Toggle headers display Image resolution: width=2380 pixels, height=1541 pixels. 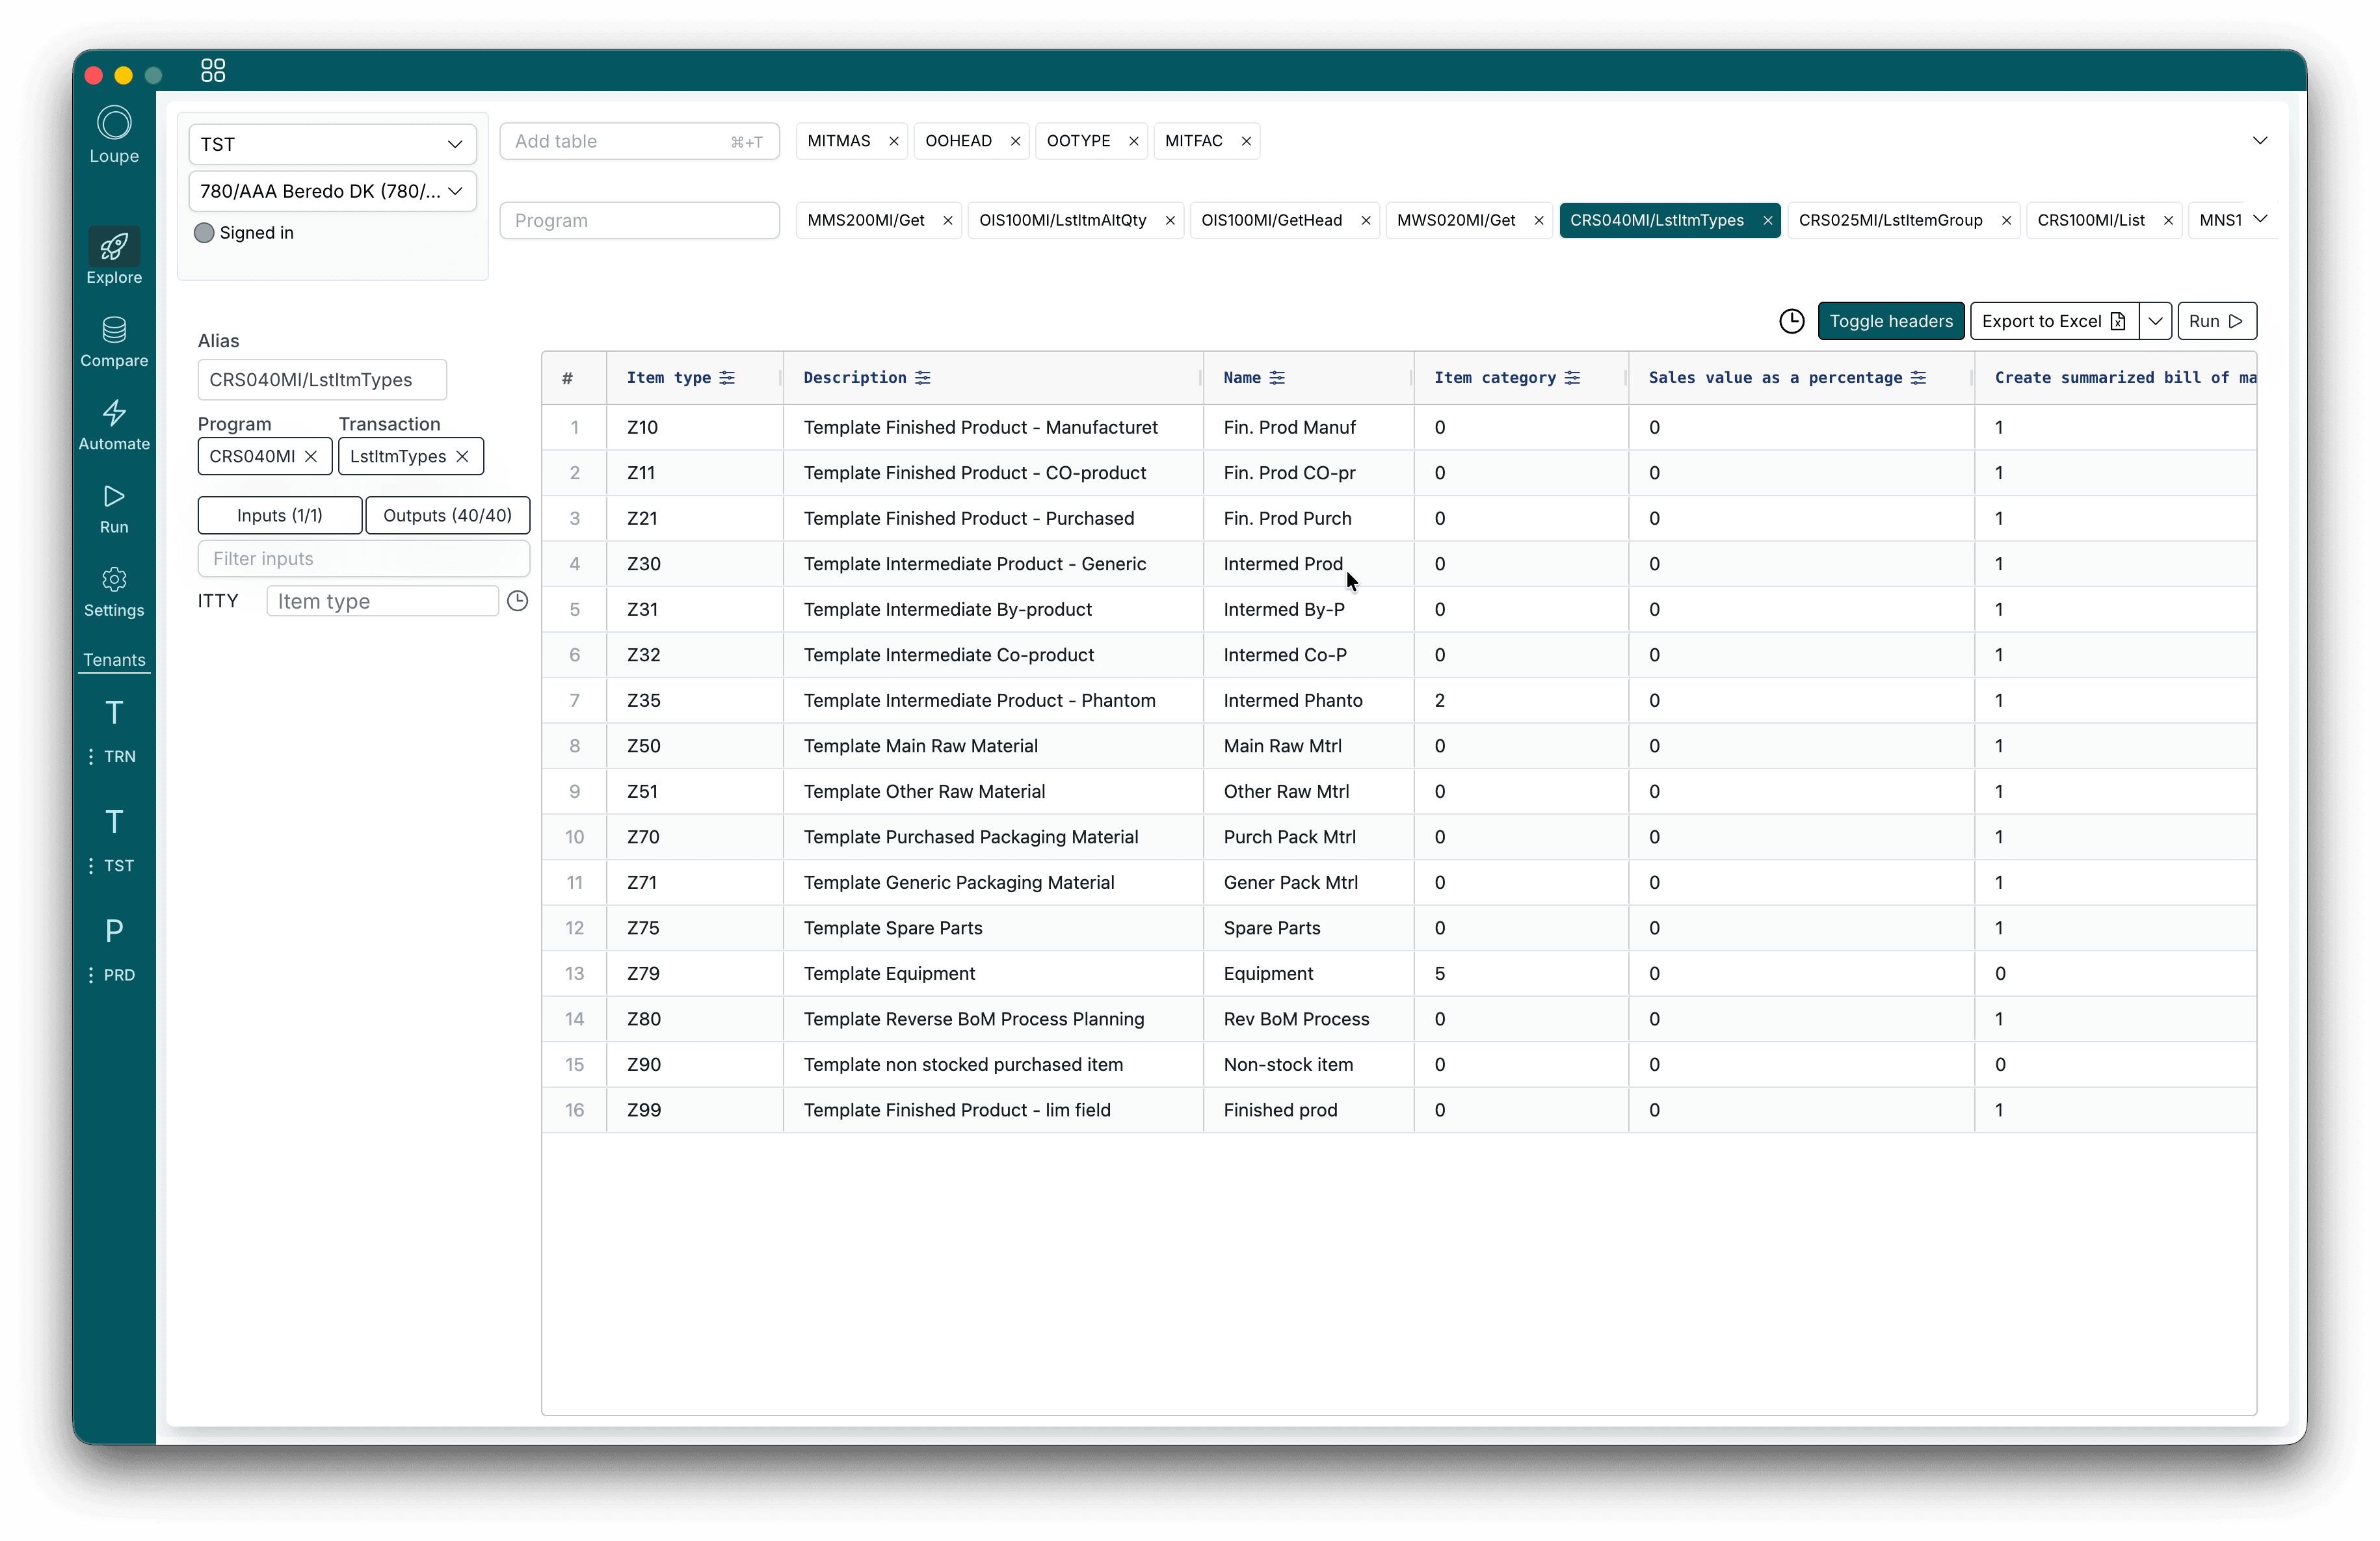[x=1890, y=321]
